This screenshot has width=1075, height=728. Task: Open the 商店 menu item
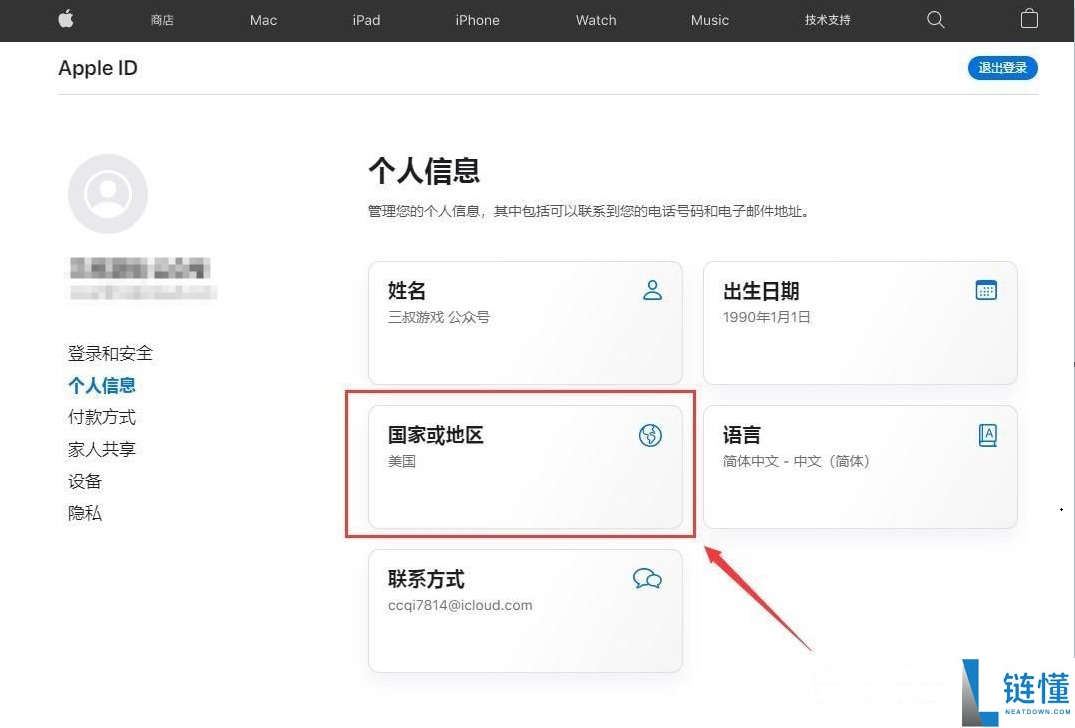pos(162,20)
